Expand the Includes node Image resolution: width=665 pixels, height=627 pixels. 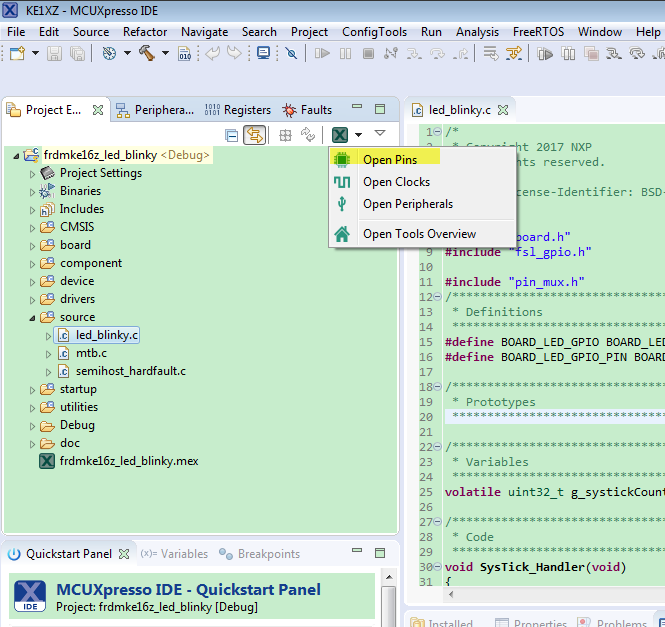[32, 210]
